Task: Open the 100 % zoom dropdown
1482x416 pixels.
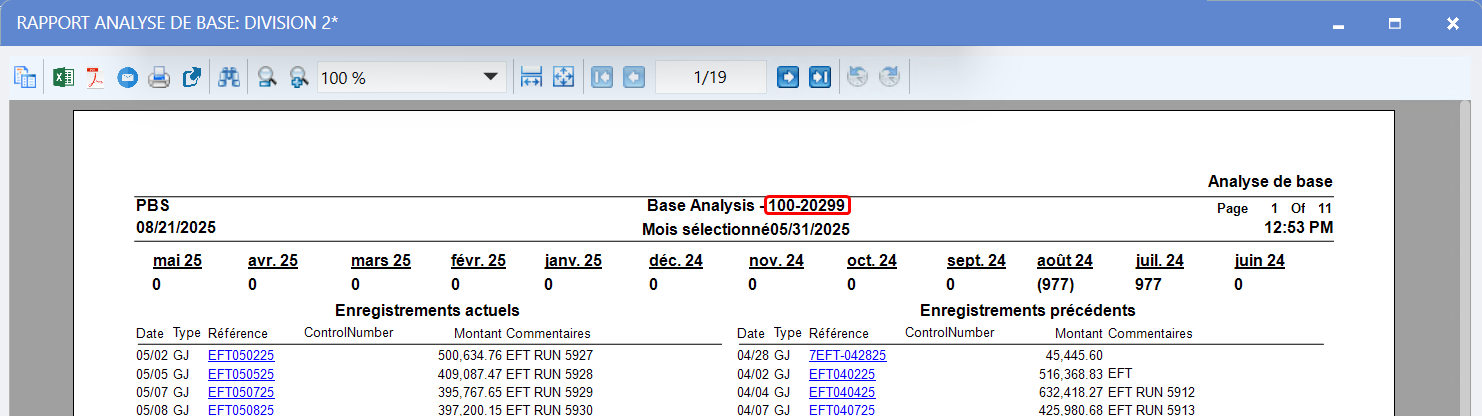Action: pos(490,78)
